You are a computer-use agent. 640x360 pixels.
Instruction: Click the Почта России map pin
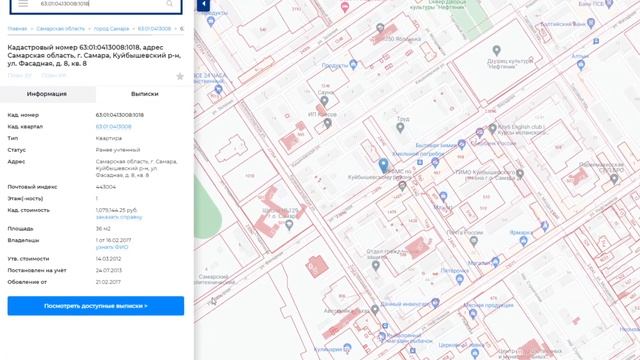coord(473,241)
